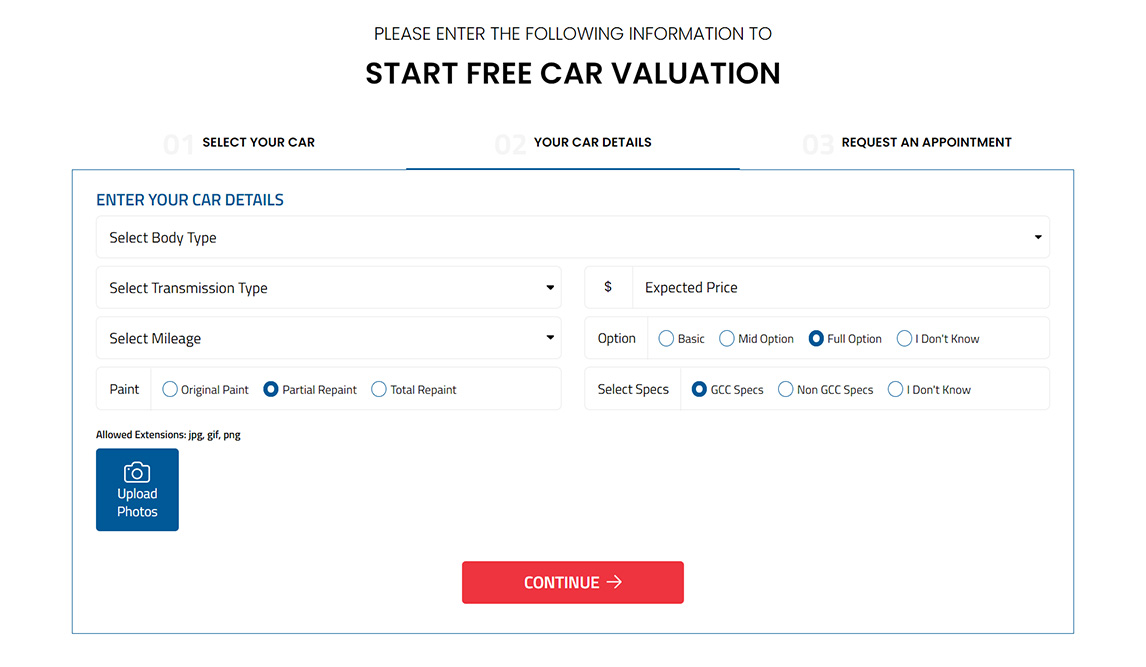Select Non GCC Specs radio button
This screenshot has height=667, width=1146.
(786, 389)
